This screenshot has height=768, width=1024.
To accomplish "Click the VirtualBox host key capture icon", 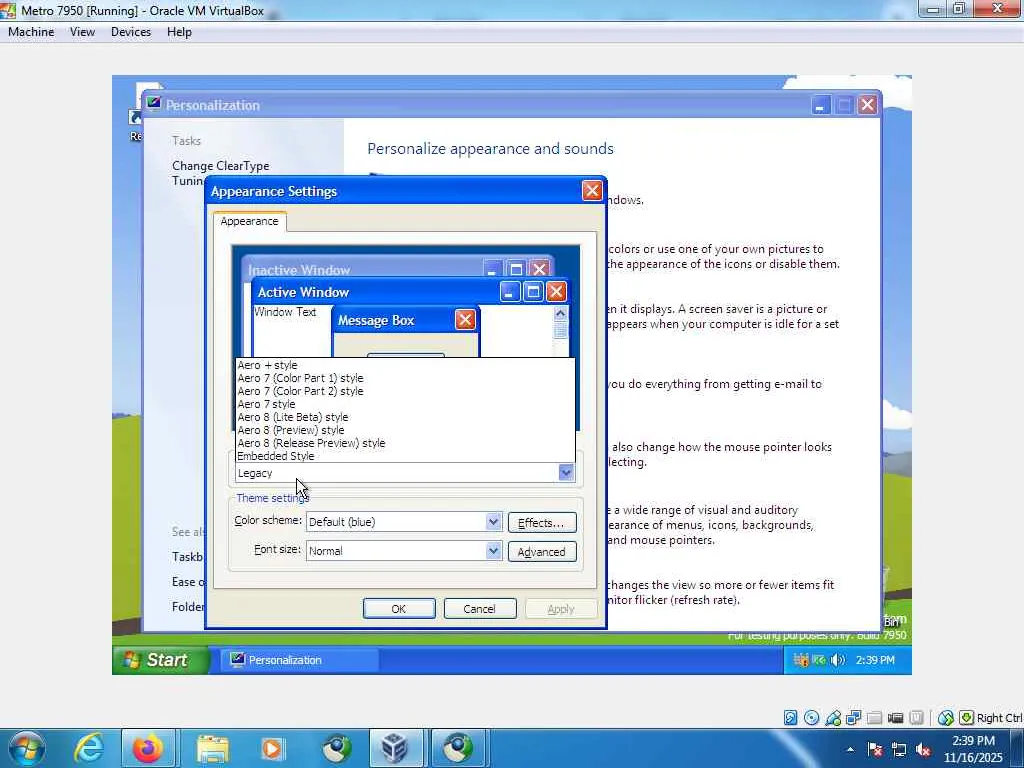I will point(967,718).
